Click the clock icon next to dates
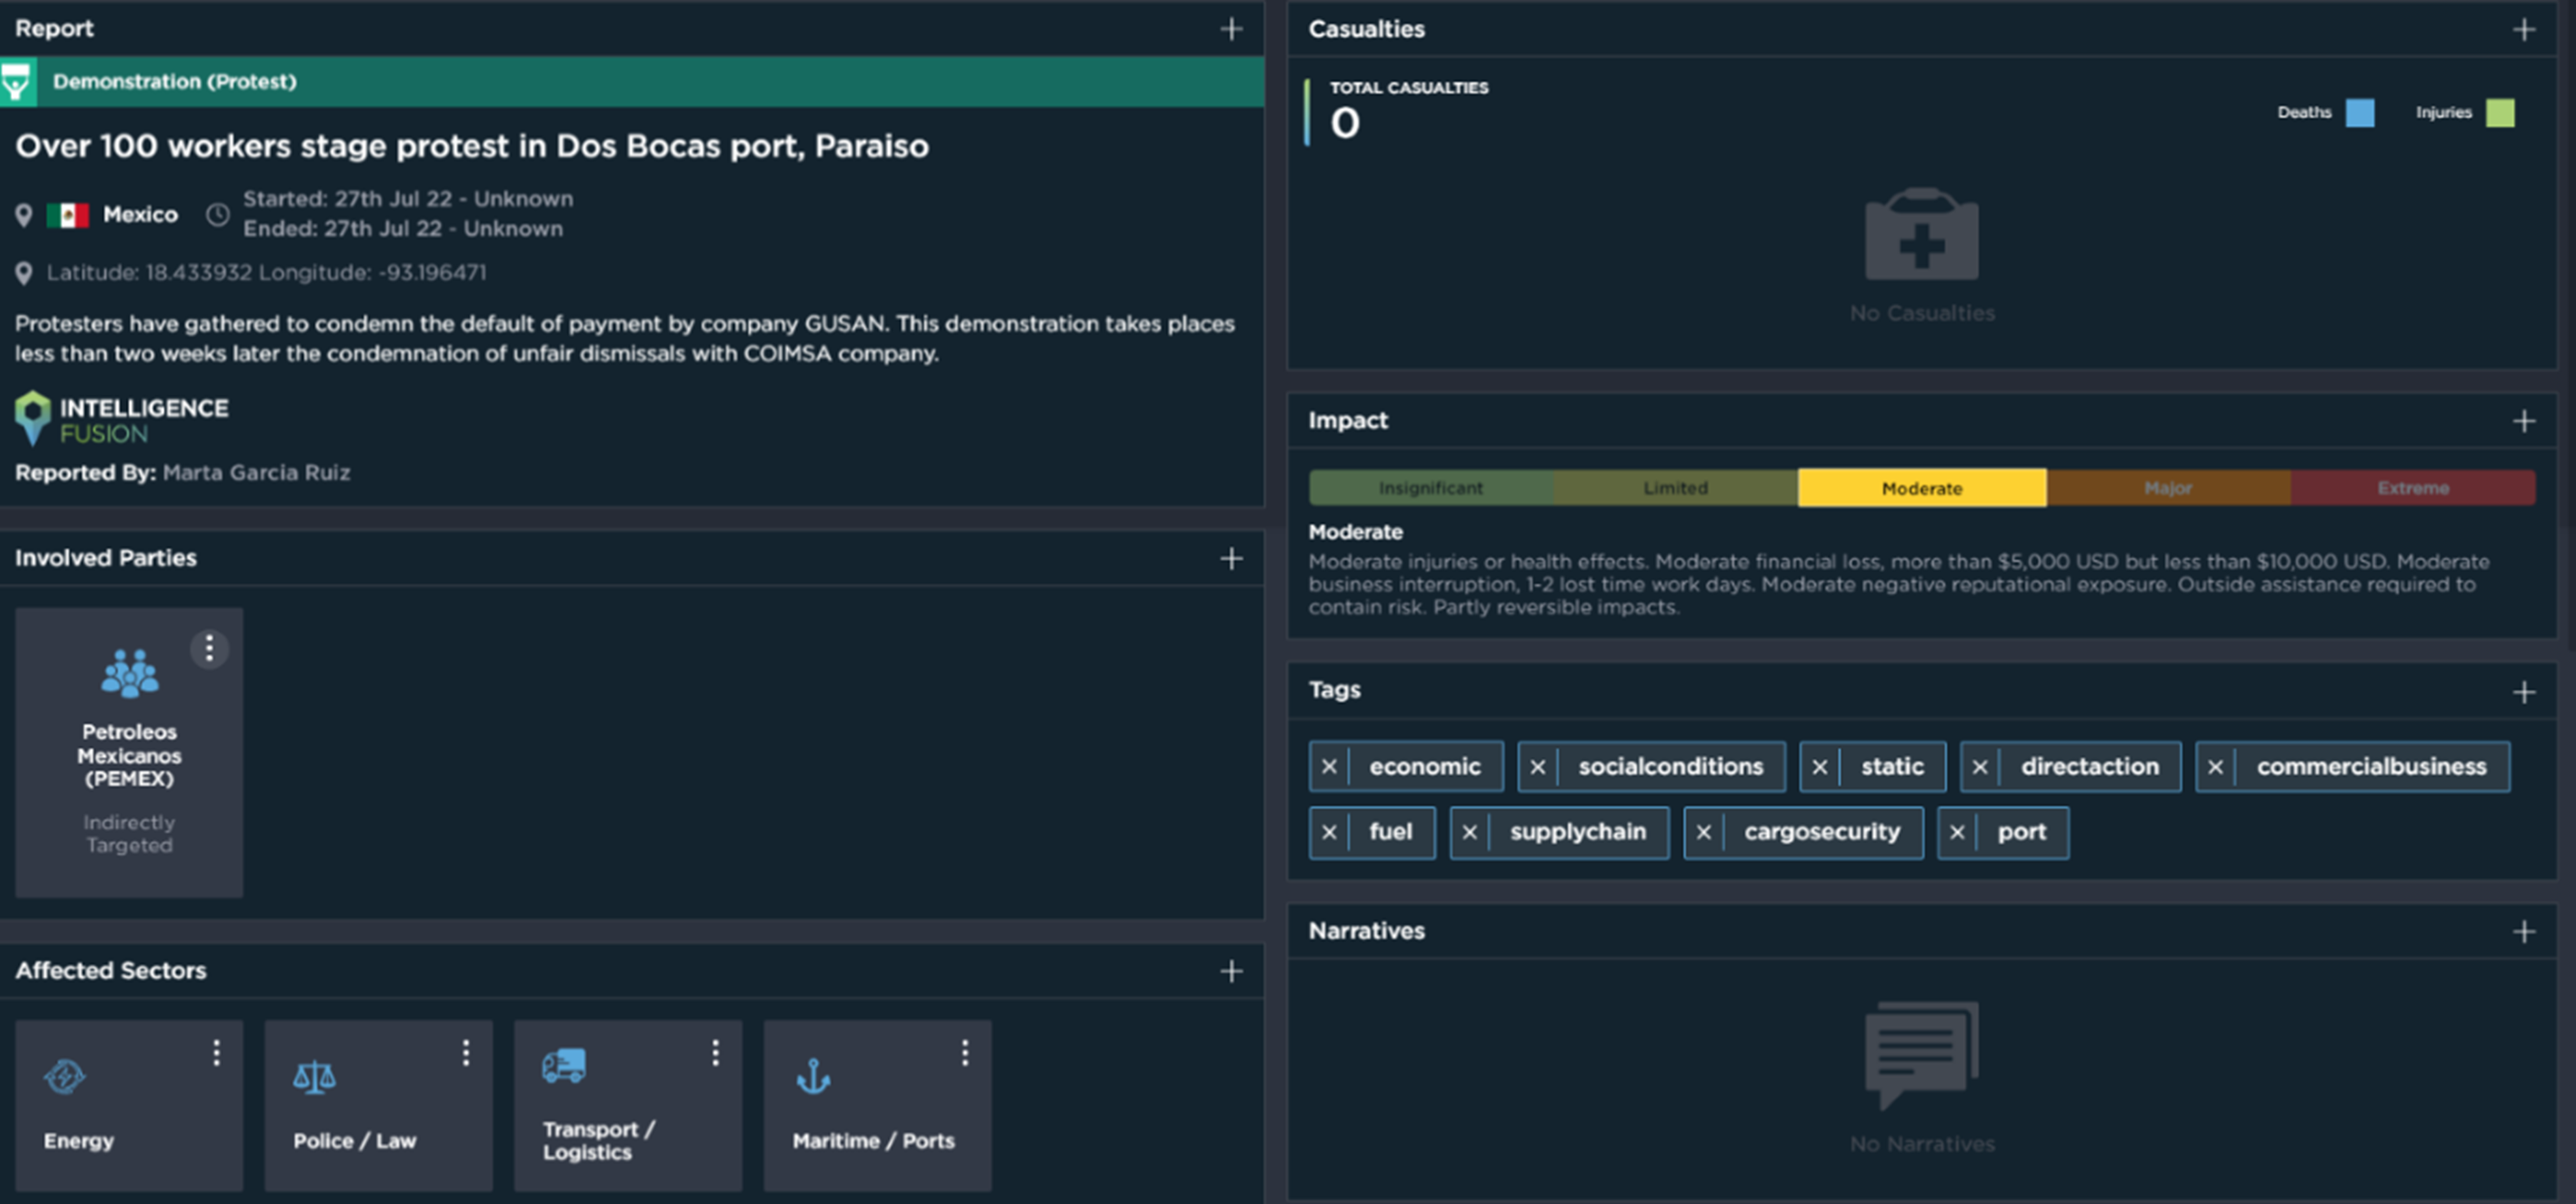The height and width of the screenshot is (1204, 2576). [218, 215]
